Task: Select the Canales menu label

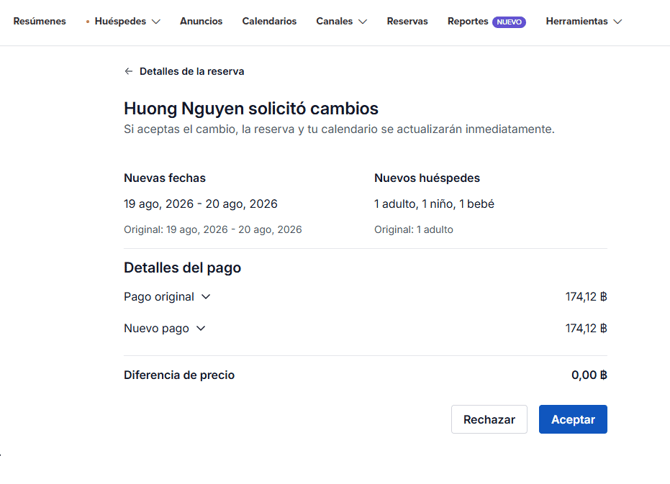Action: tap(336, 21)
